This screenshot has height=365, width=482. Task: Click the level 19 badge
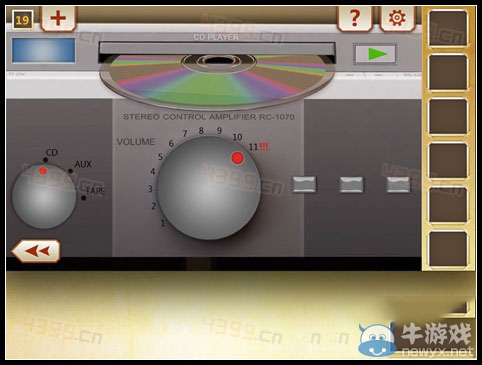click(x=22, y=20)
